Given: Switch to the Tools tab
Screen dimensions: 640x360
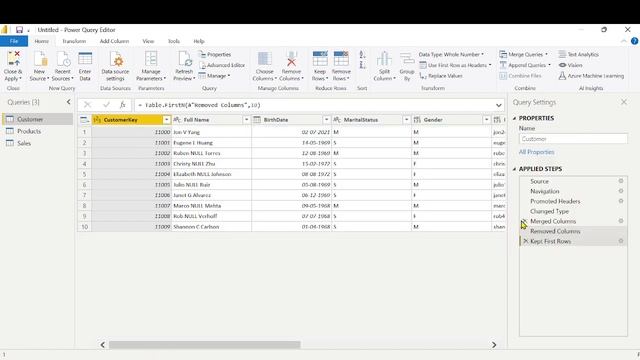Looking at the screenshot, I should (x=174, y=41).
